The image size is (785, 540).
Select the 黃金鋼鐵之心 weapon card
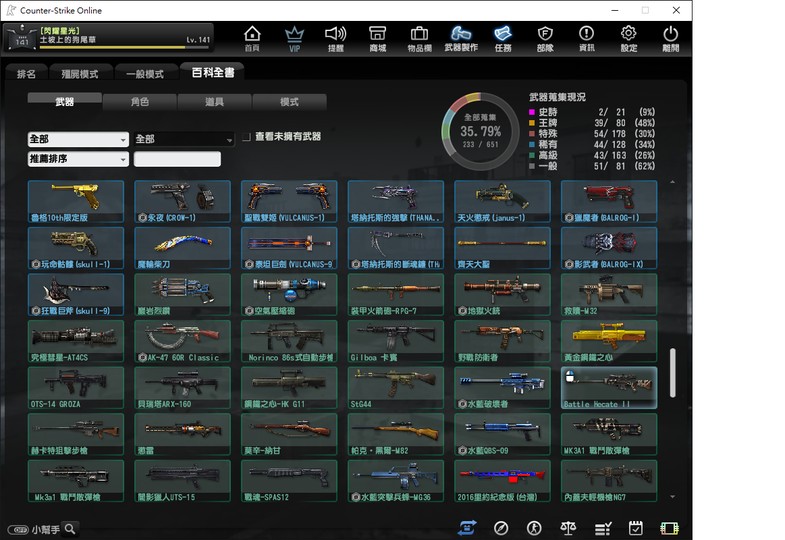[609, 341]
